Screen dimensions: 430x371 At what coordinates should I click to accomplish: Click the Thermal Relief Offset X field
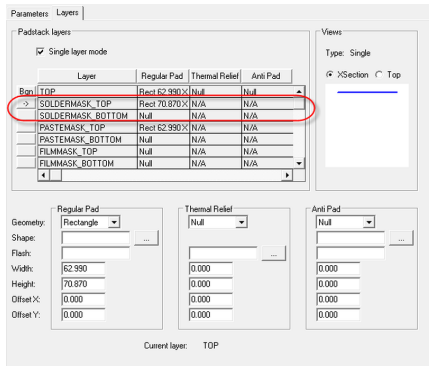coord(211,299)
